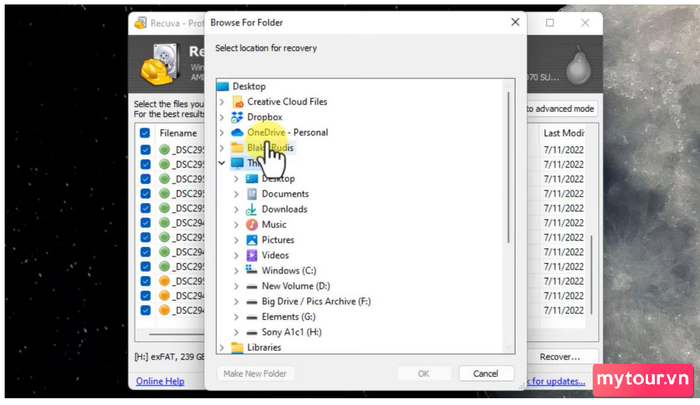
Task: Expand the Dropbox tree node
Action: (222, 117)
